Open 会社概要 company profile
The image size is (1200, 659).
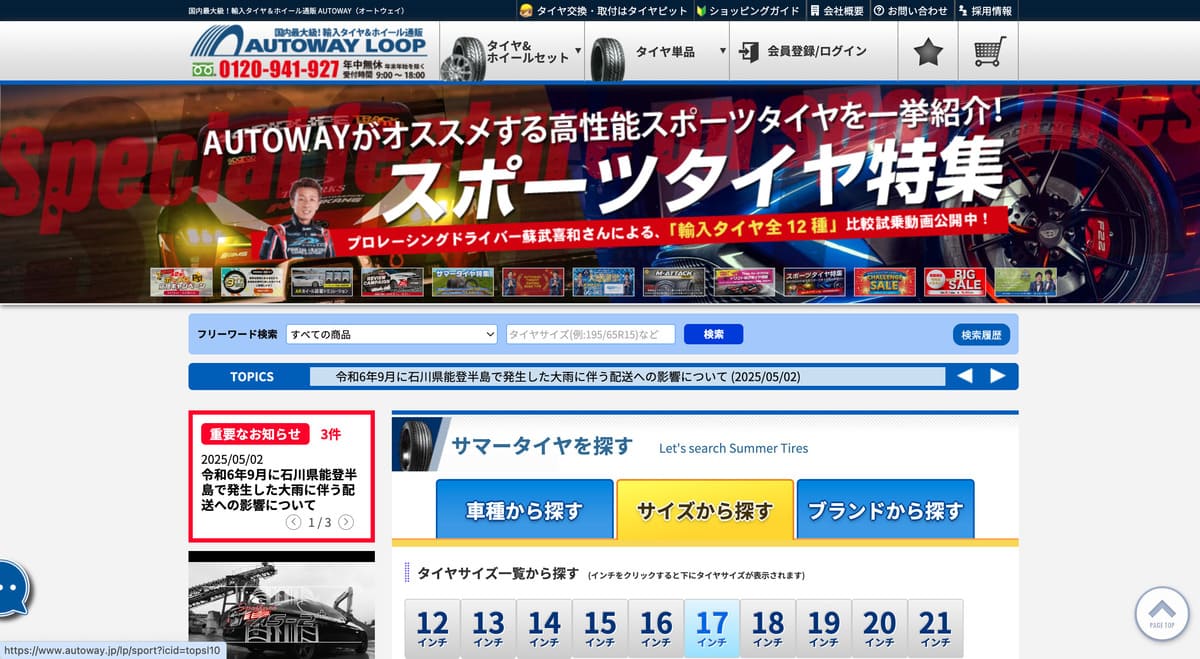click(836, 10)
